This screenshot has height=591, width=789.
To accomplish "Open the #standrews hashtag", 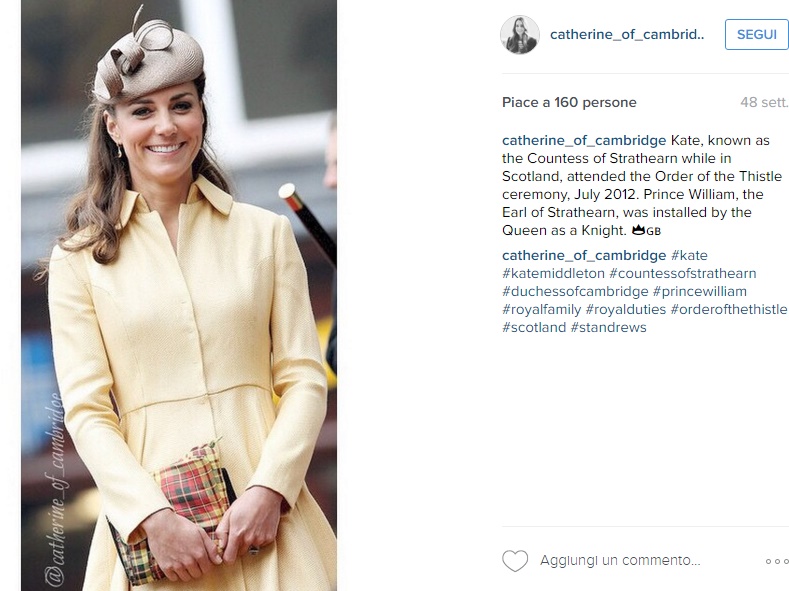I will click(608, 327).
